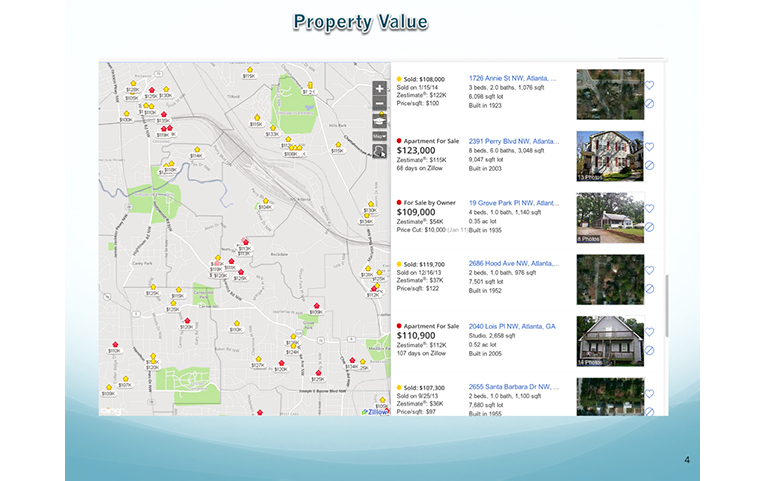Click the listings vertical scrollbar
Image resolution: width=770 pixels, height=481 pixels.
pos(665,300)
